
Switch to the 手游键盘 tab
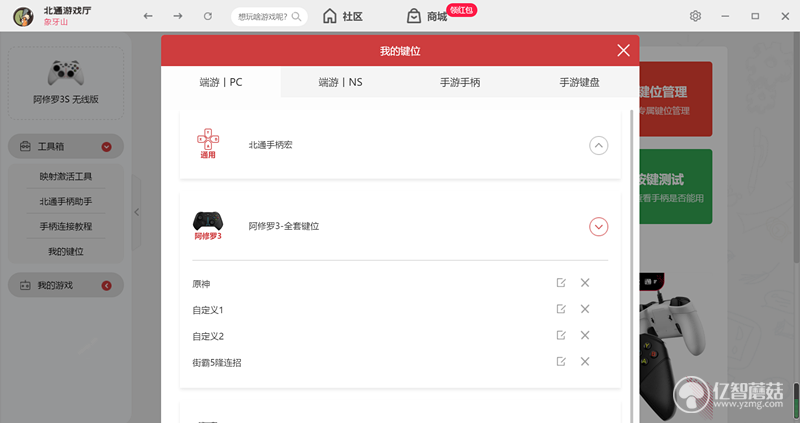coord(579,82)
